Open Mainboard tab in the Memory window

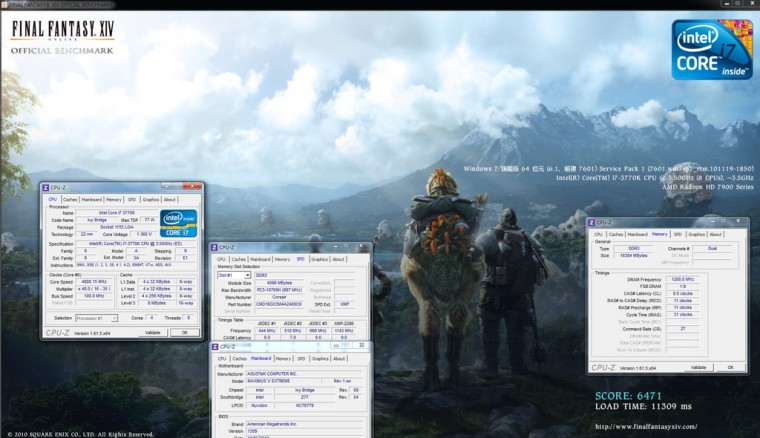pos(637,235)
